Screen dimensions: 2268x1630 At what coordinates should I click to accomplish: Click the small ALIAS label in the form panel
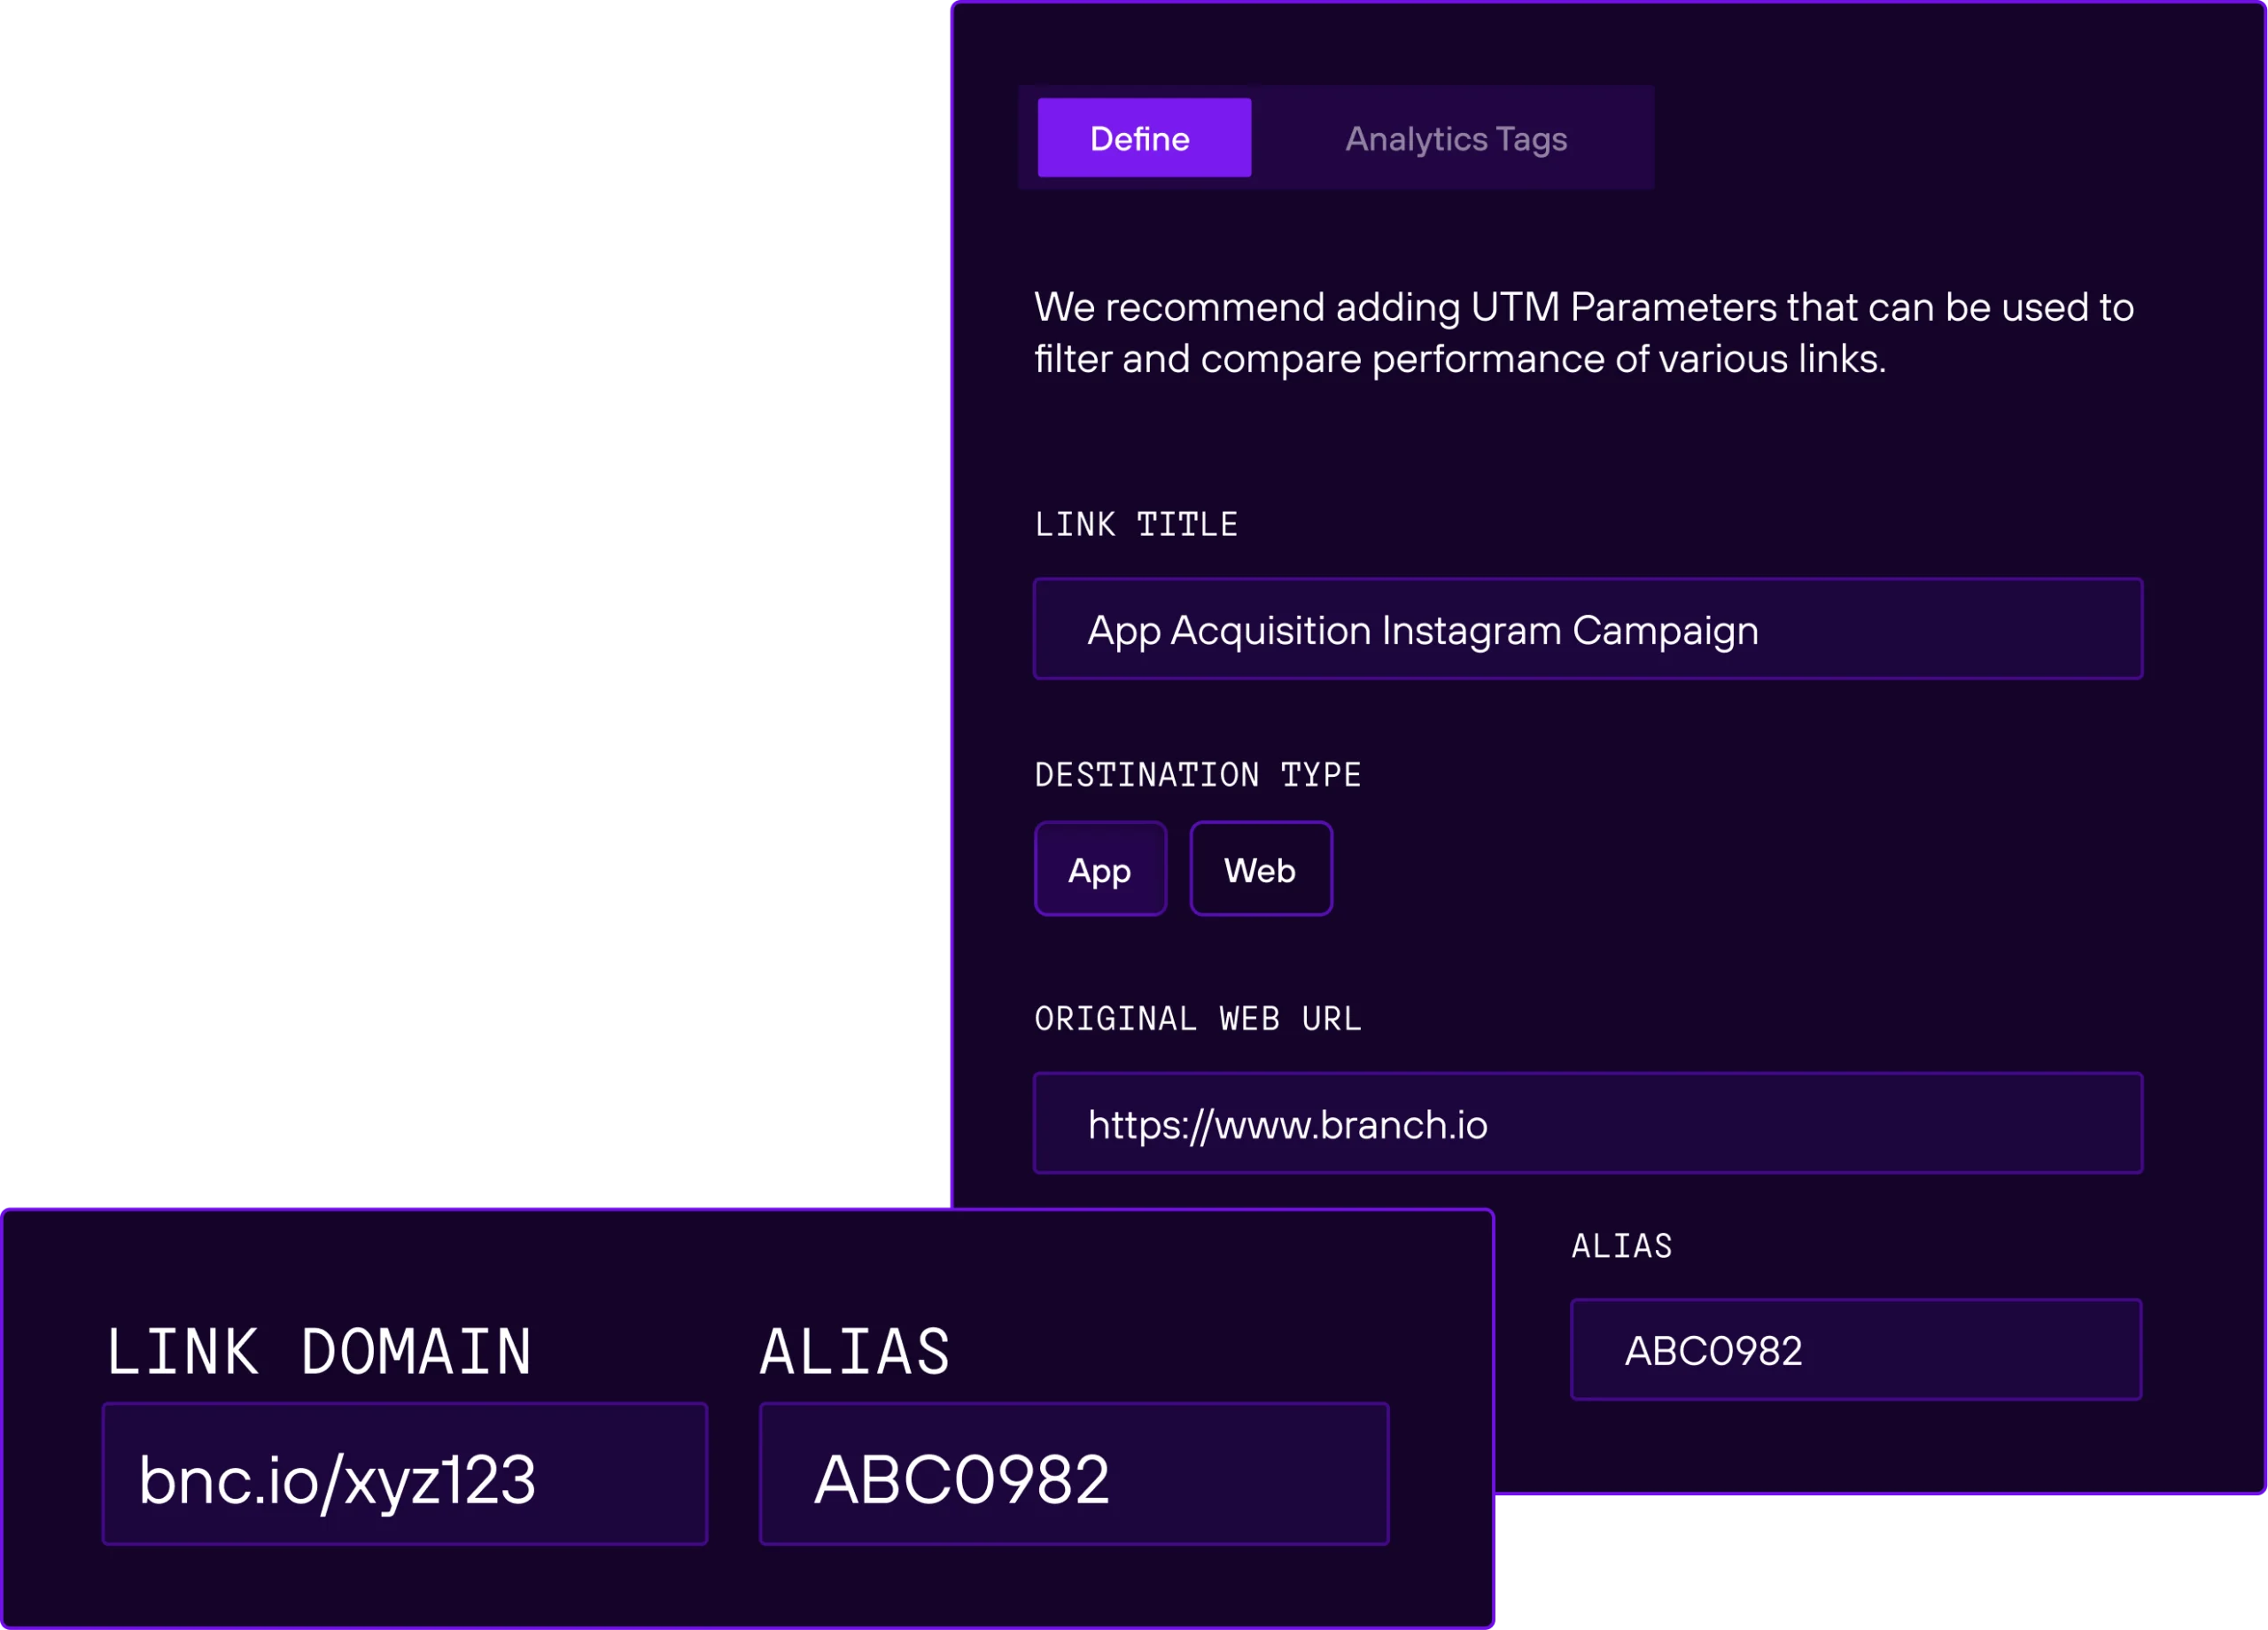(x=1621, y=1246)
